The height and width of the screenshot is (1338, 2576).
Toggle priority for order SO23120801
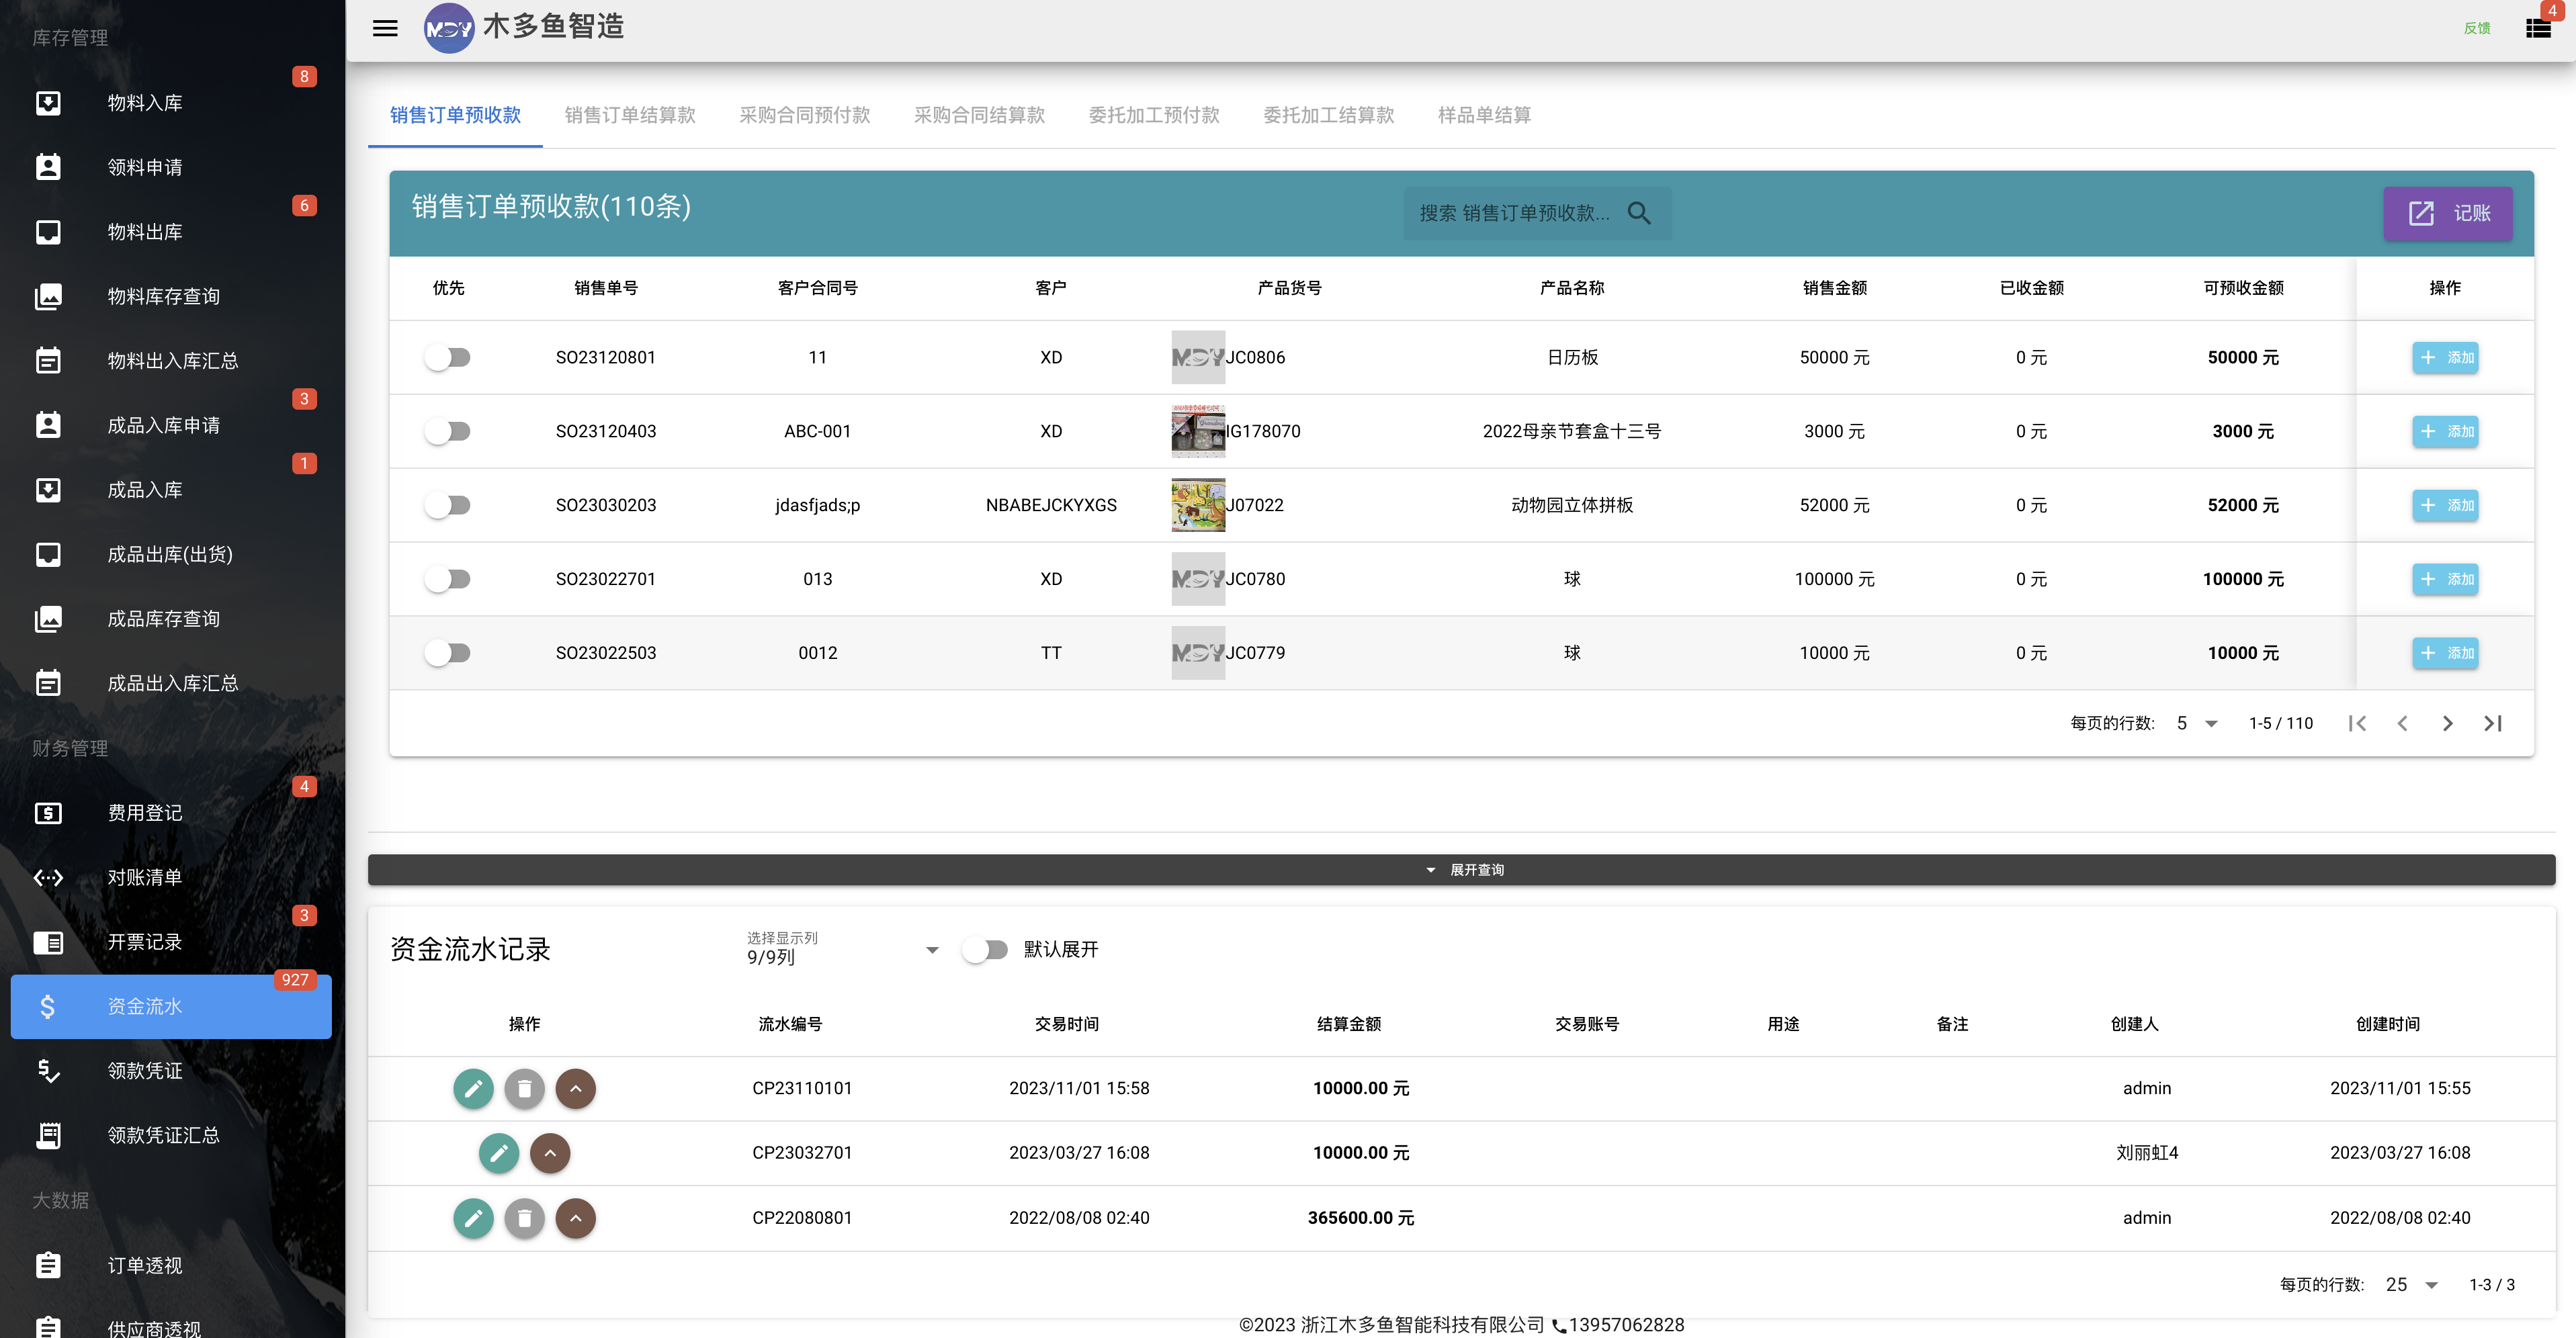click(447, 357)
